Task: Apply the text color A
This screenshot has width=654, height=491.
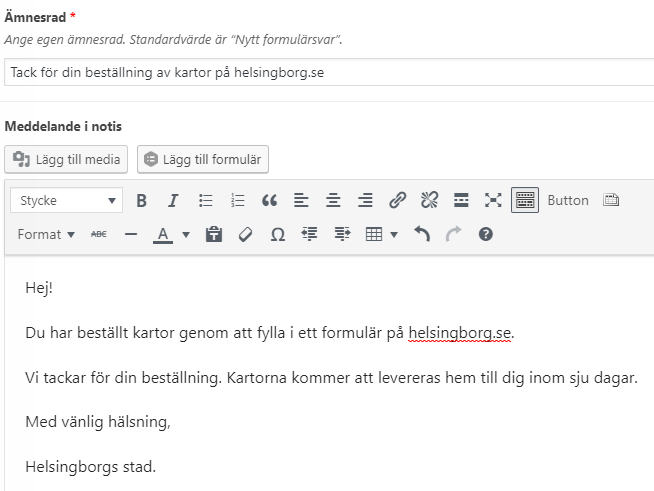Action: pyautogui.click(x=163, y=234)
